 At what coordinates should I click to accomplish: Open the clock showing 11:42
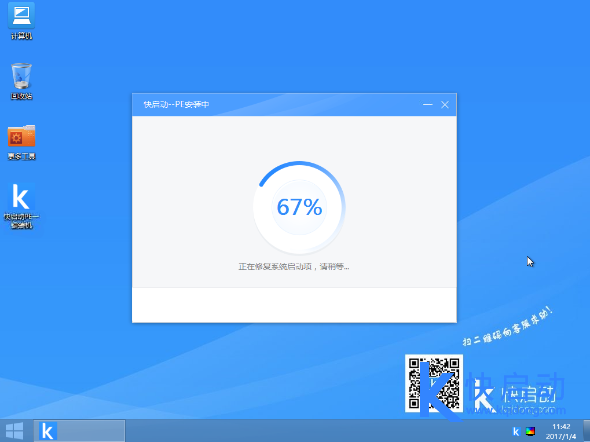click(561, 431)
